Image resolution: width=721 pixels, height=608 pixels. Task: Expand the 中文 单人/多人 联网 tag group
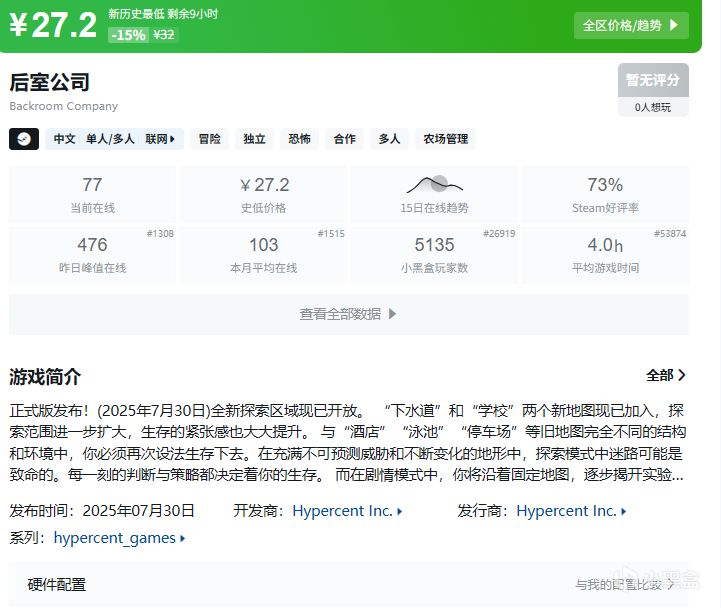114,139
